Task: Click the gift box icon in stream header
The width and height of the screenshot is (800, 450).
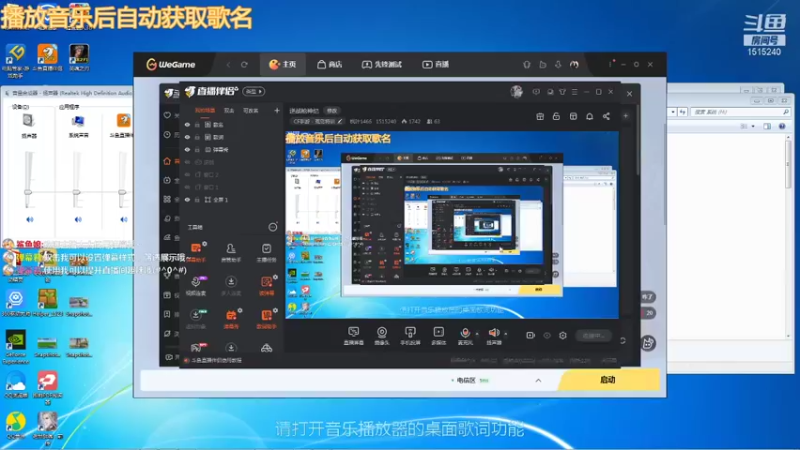Action: [540, 117]
